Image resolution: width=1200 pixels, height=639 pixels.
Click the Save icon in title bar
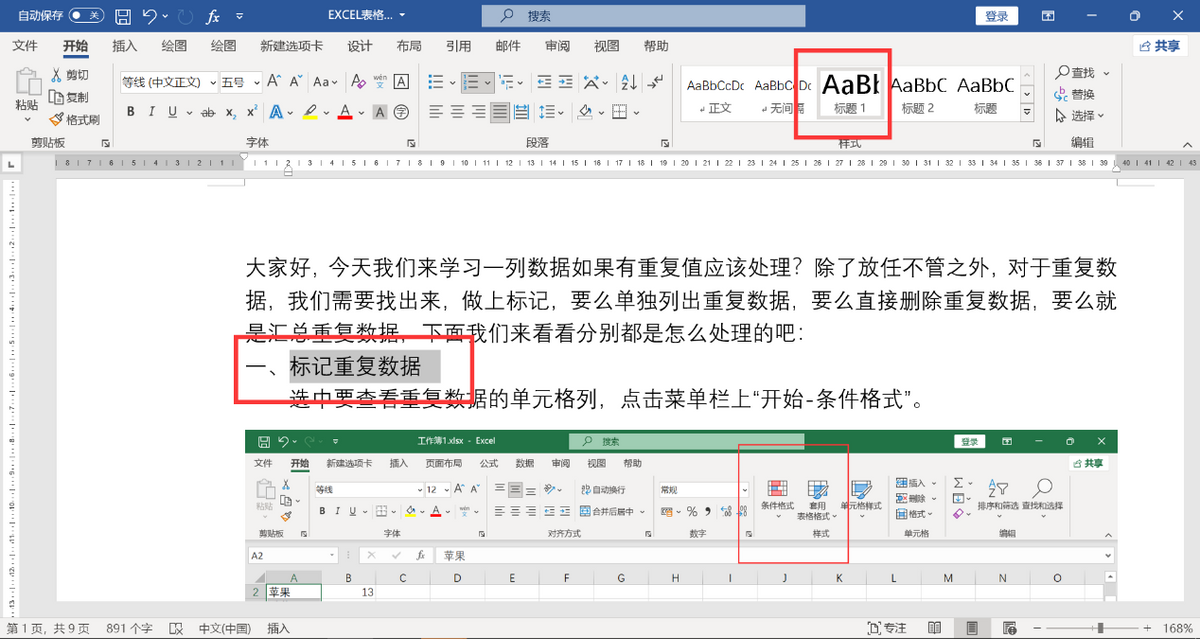122,16
